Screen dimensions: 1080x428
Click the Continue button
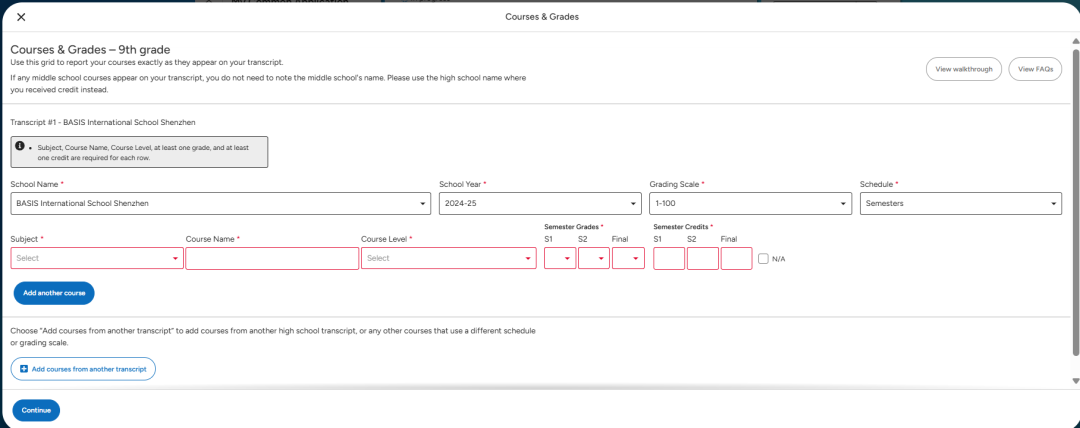36,410
